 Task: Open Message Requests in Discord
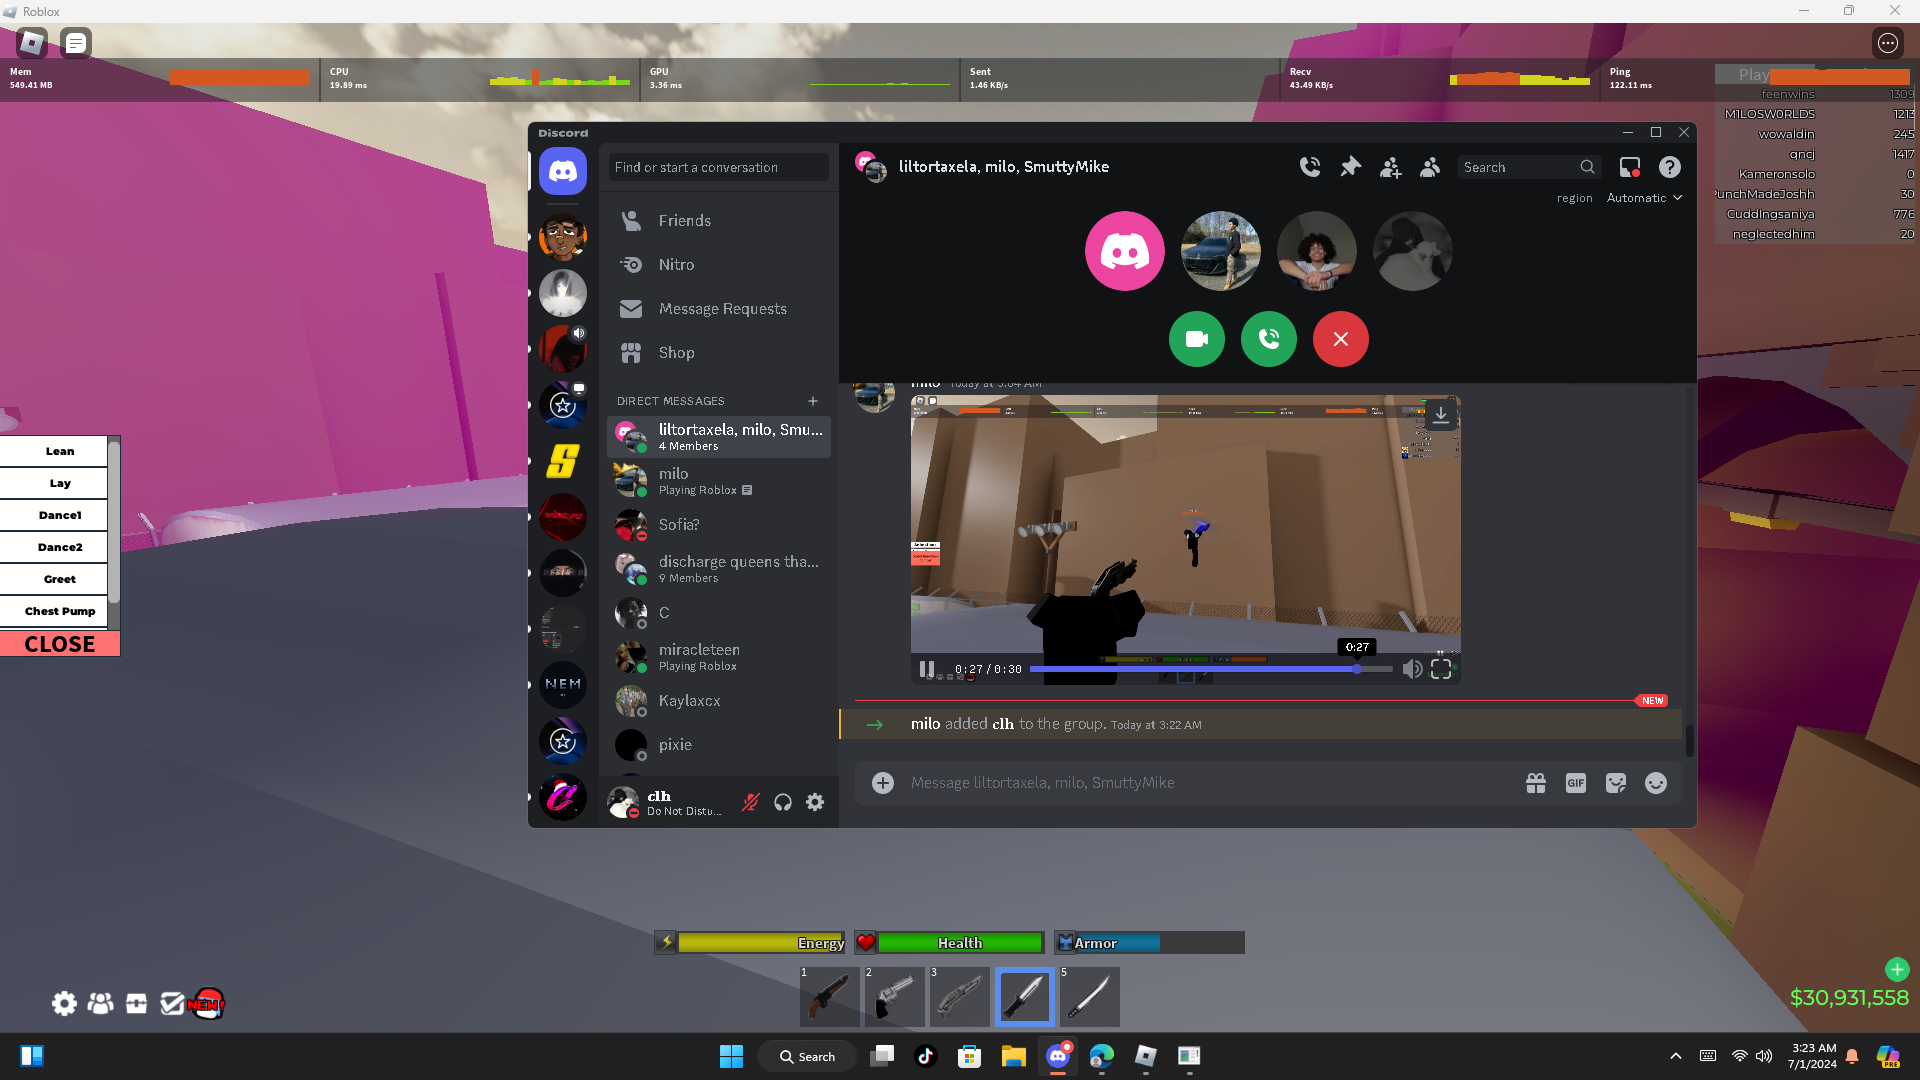719,309
